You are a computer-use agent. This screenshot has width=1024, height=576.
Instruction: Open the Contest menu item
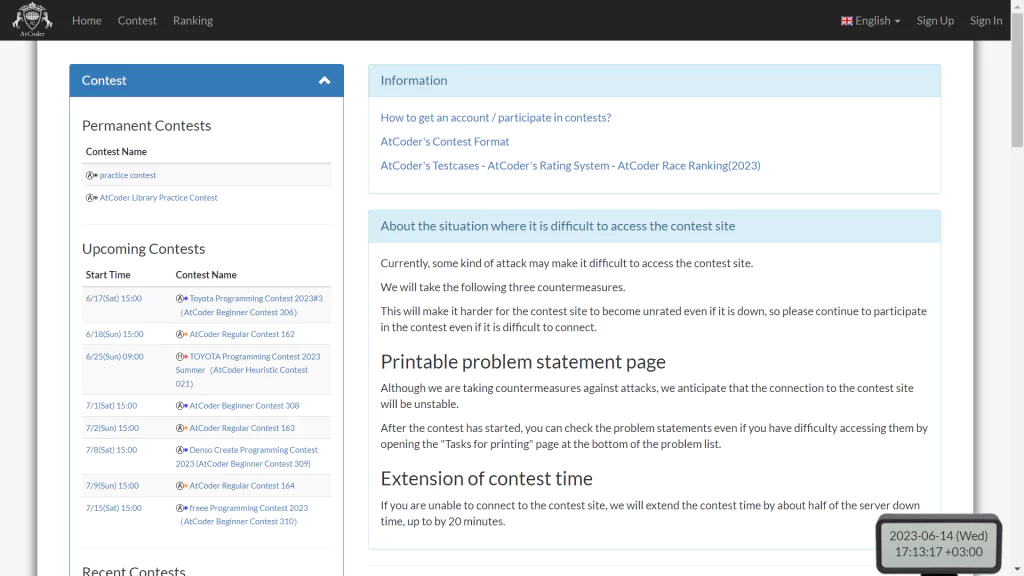point(136,20)
